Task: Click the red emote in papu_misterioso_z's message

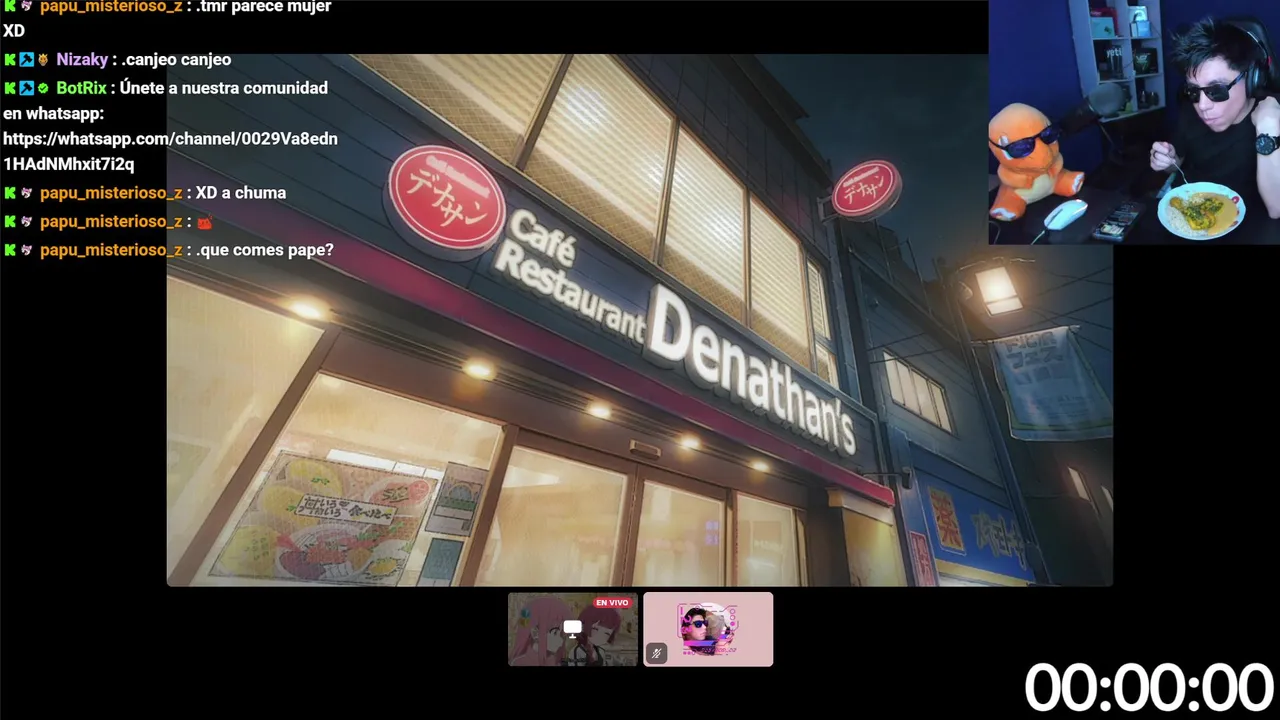Action: pos(204,222)
